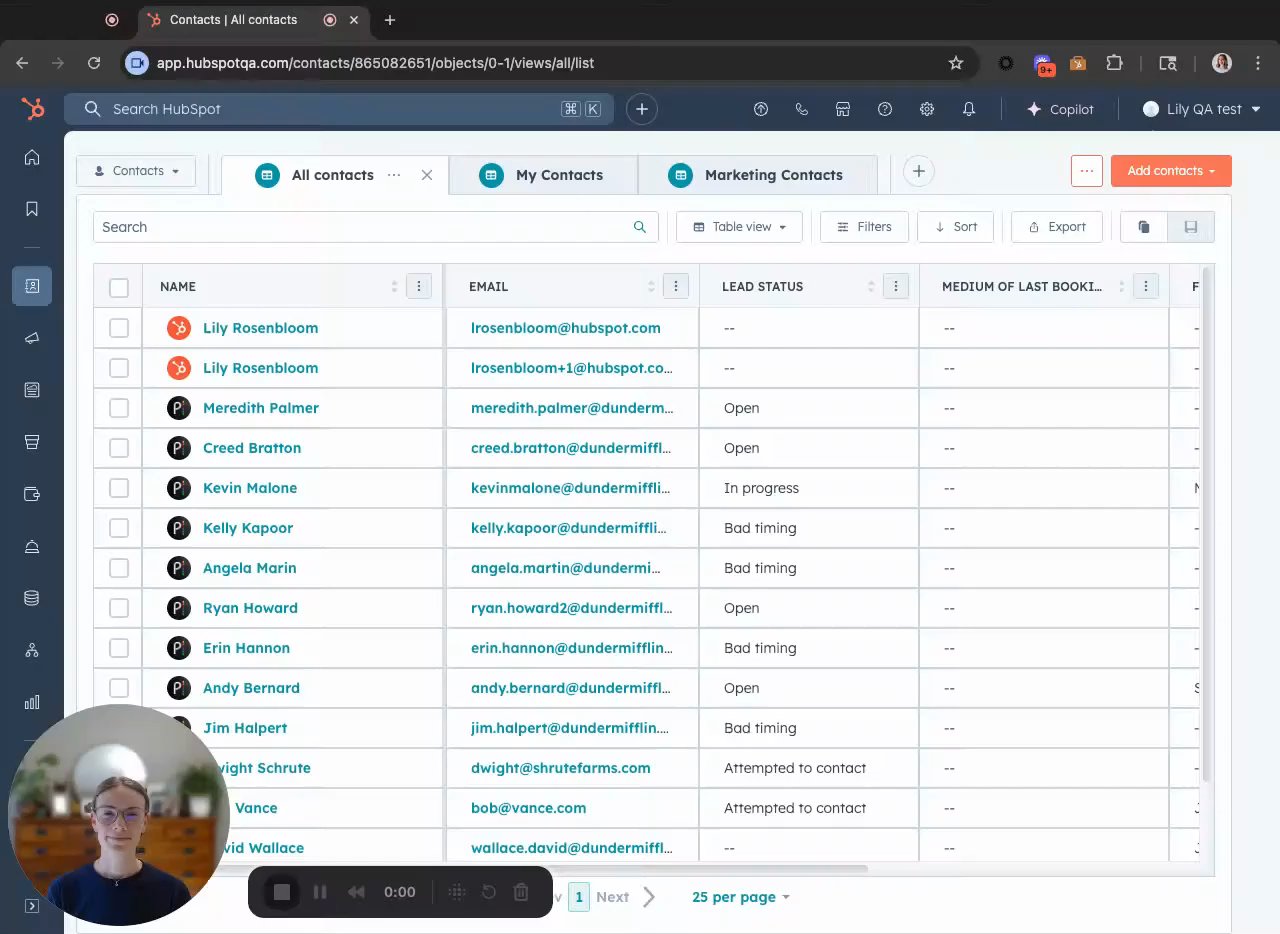The width and height of the screenshot is (1280, 934).
Task: Open the notifications bell in the top bar
Action: [x=969, y=109]
